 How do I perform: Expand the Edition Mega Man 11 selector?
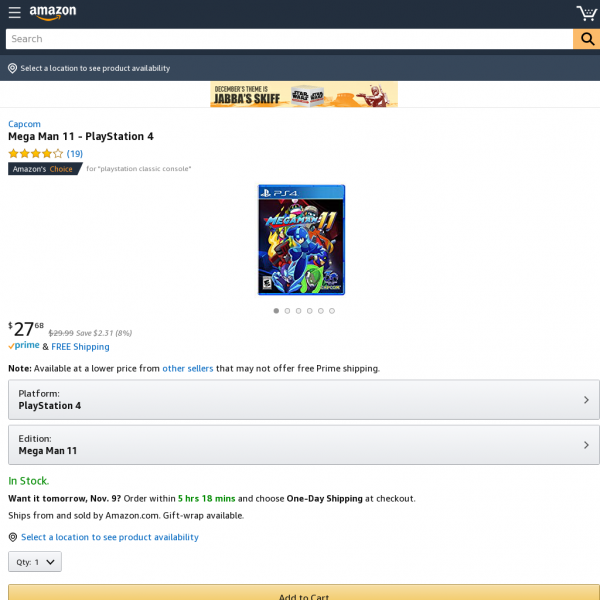pyautogui.click(x=304, y=445)
